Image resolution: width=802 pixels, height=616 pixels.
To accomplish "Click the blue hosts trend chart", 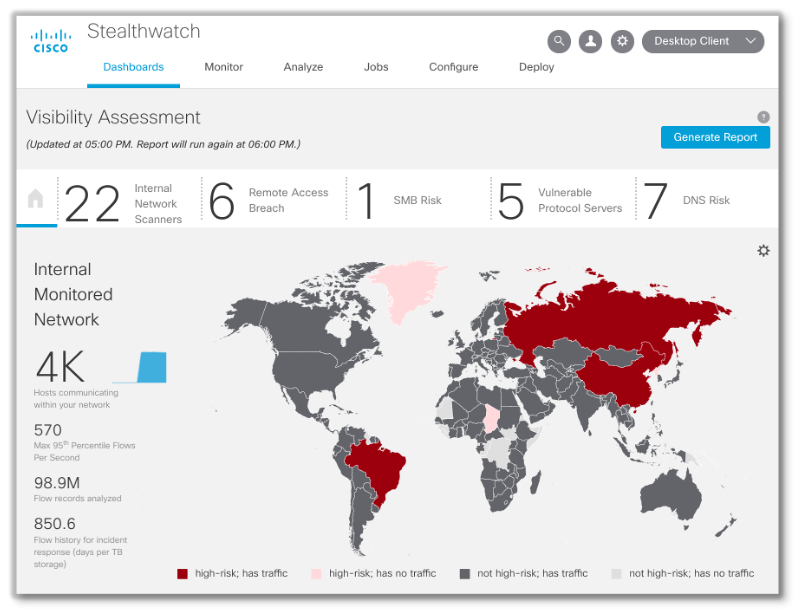I will [x=142, y=367].
